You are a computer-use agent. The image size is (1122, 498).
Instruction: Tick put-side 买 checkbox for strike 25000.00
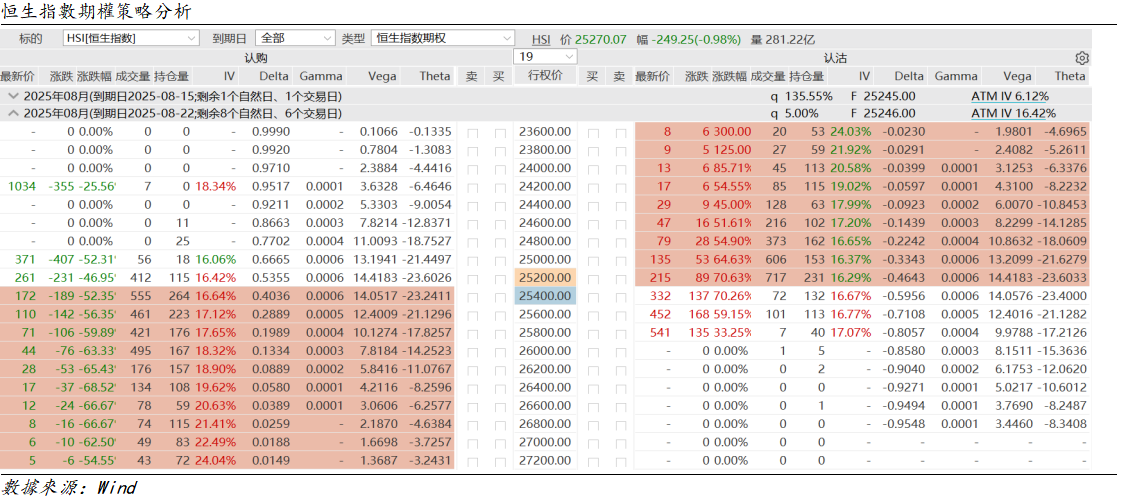(592, 260)
